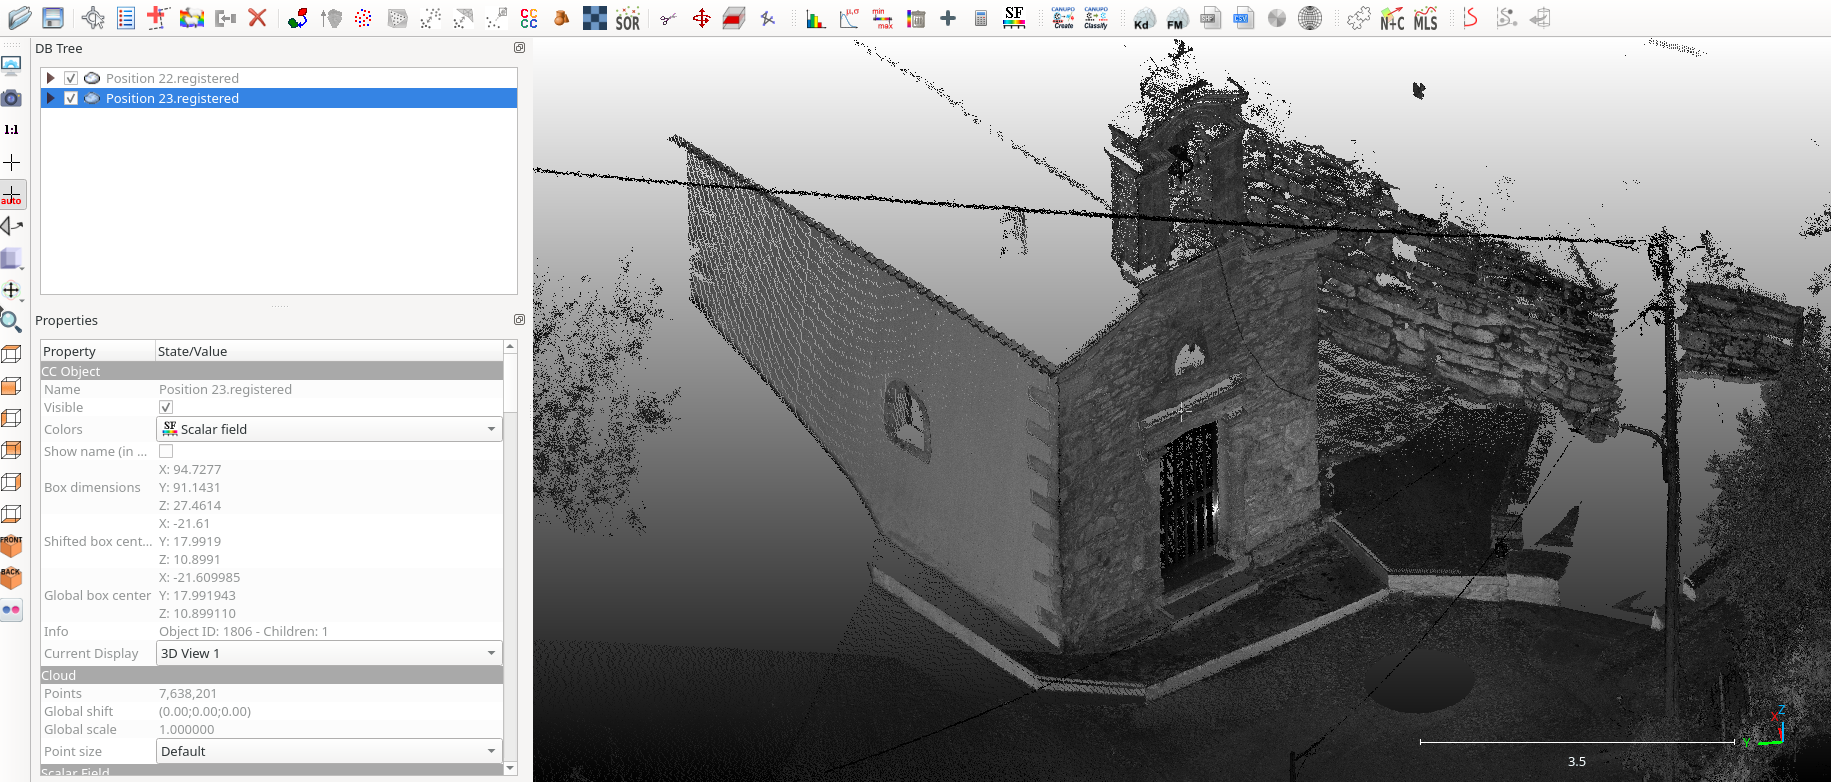Activate the translate/rotate tool

click(x=702, y=18)
